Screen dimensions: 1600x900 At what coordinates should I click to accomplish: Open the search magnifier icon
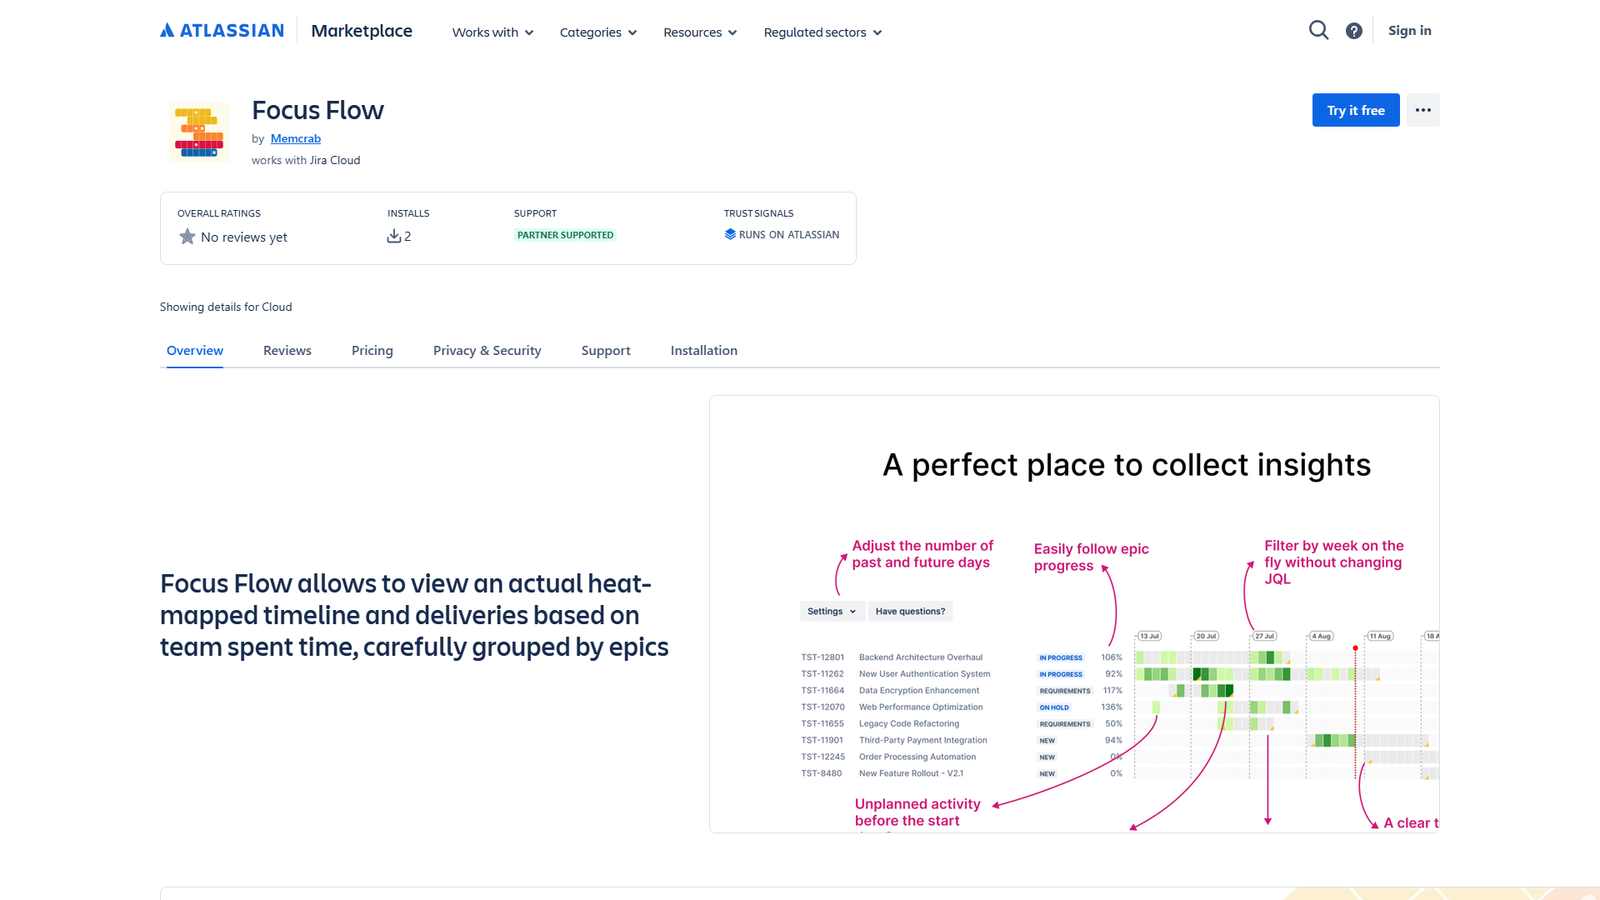(x=1318, y=30)
